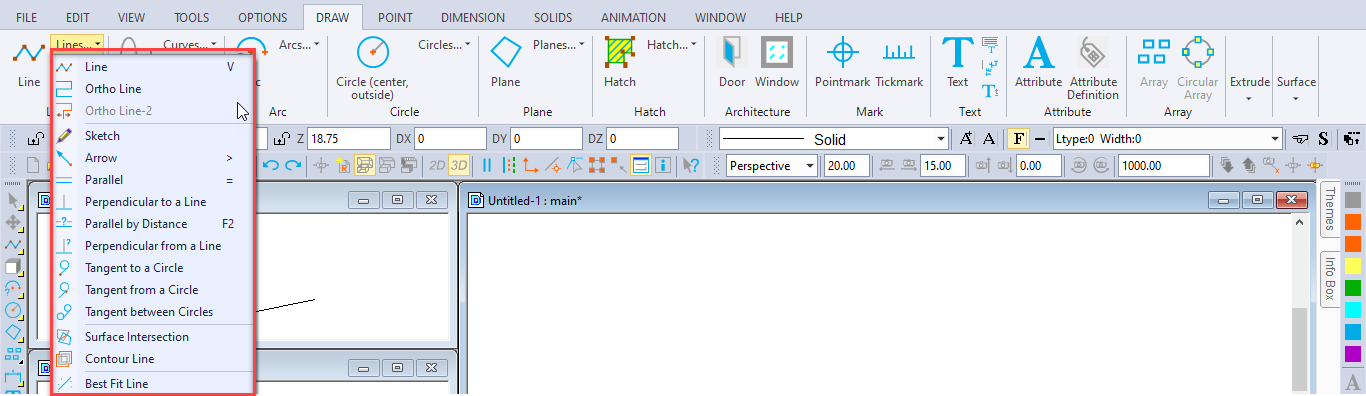Open the Lines dropdown in the ribbon
1366x396 pixels.
point(78,44)
